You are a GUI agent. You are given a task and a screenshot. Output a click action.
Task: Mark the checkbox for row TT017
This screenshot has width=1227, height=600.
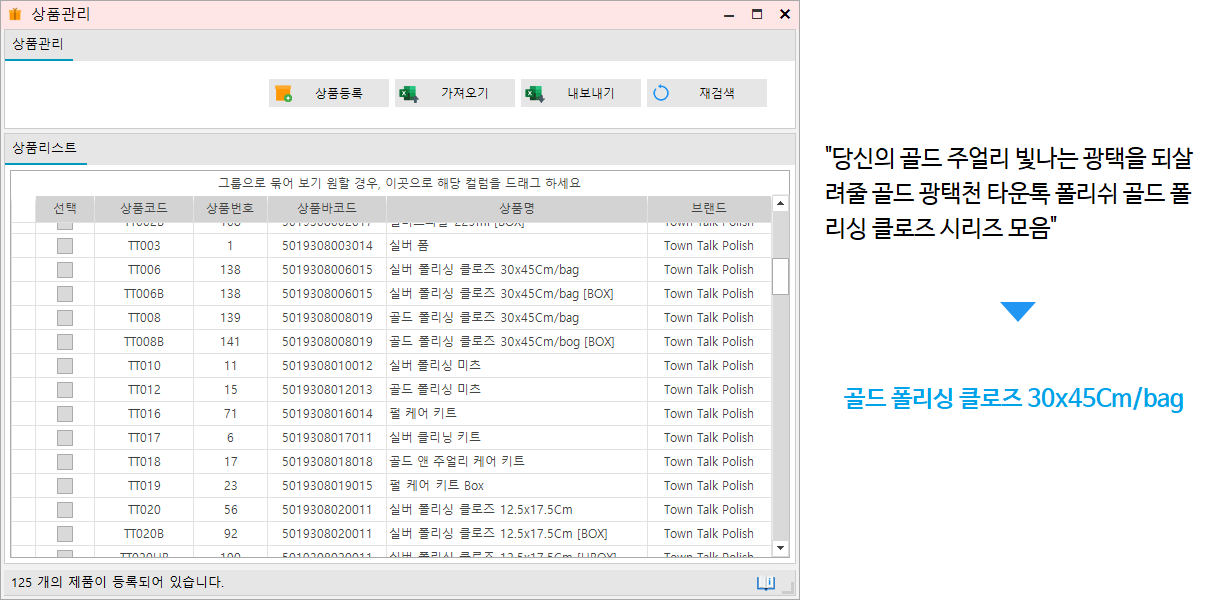pos(65,438)
